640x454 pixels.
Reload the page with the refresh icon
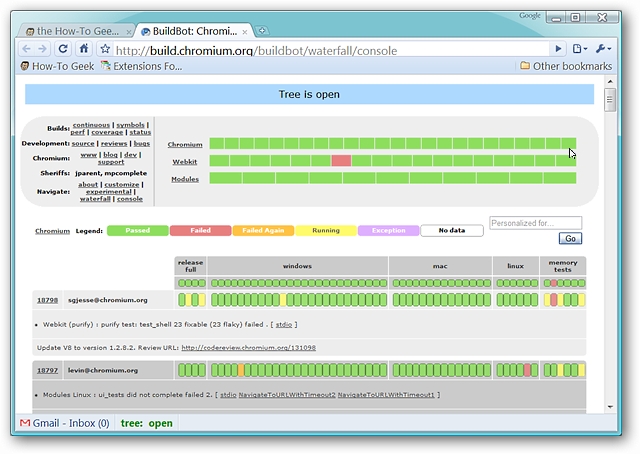click(x=63, y=49)
